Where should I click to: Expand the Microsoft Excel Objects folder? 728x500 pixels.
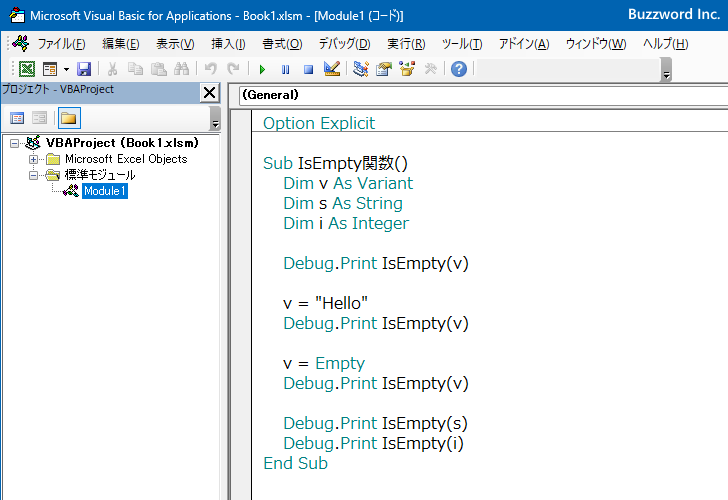pyautogui.click(x=33, y=159)
